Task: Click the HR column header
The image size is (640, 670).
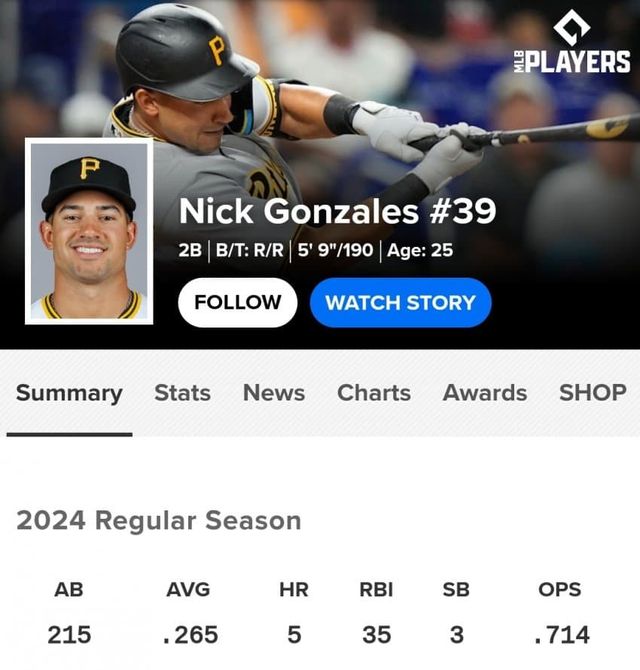Action: (x=293, y=589)
